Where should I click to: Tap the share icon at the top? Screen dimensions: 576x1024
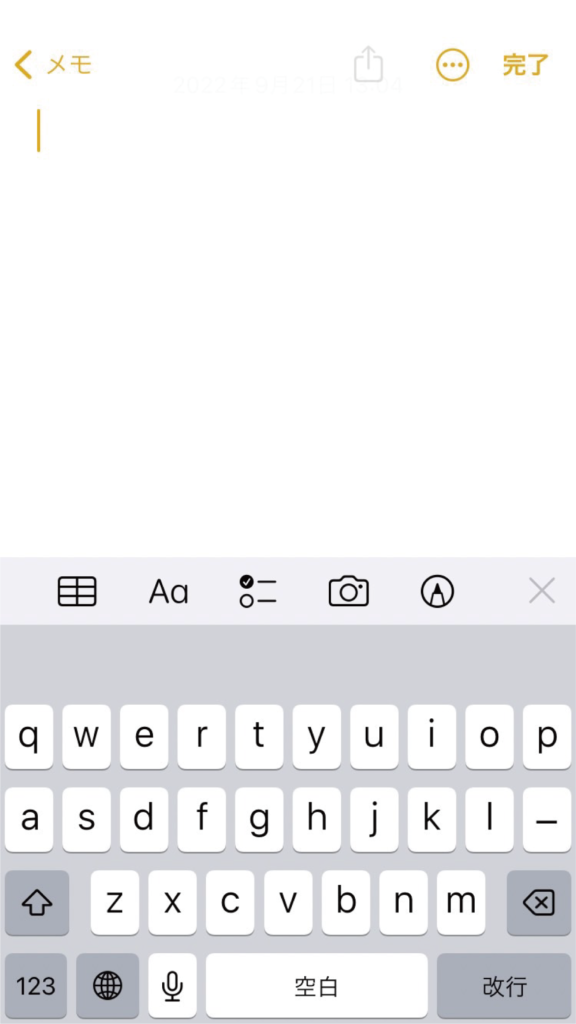[x=368, y=64]
